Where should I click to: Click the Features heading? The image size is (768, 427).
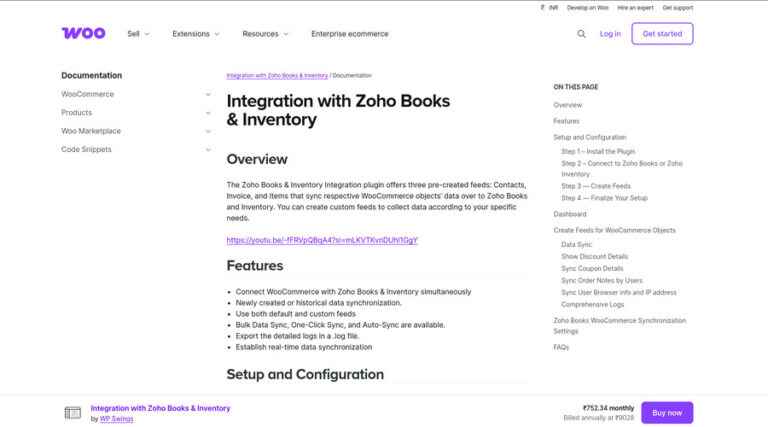(x=255, y=265)
